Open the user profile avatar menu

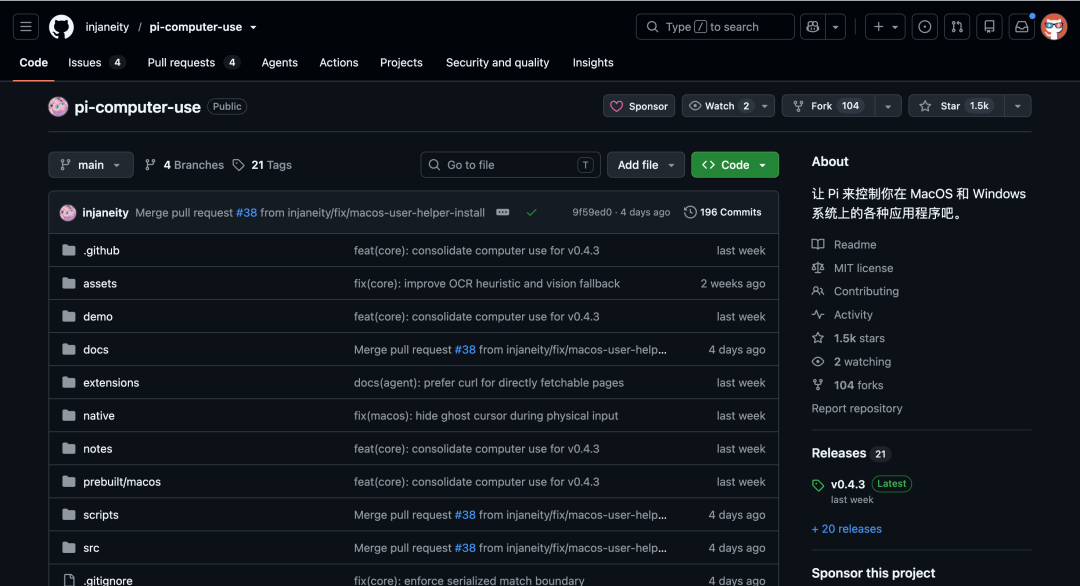1054,27
